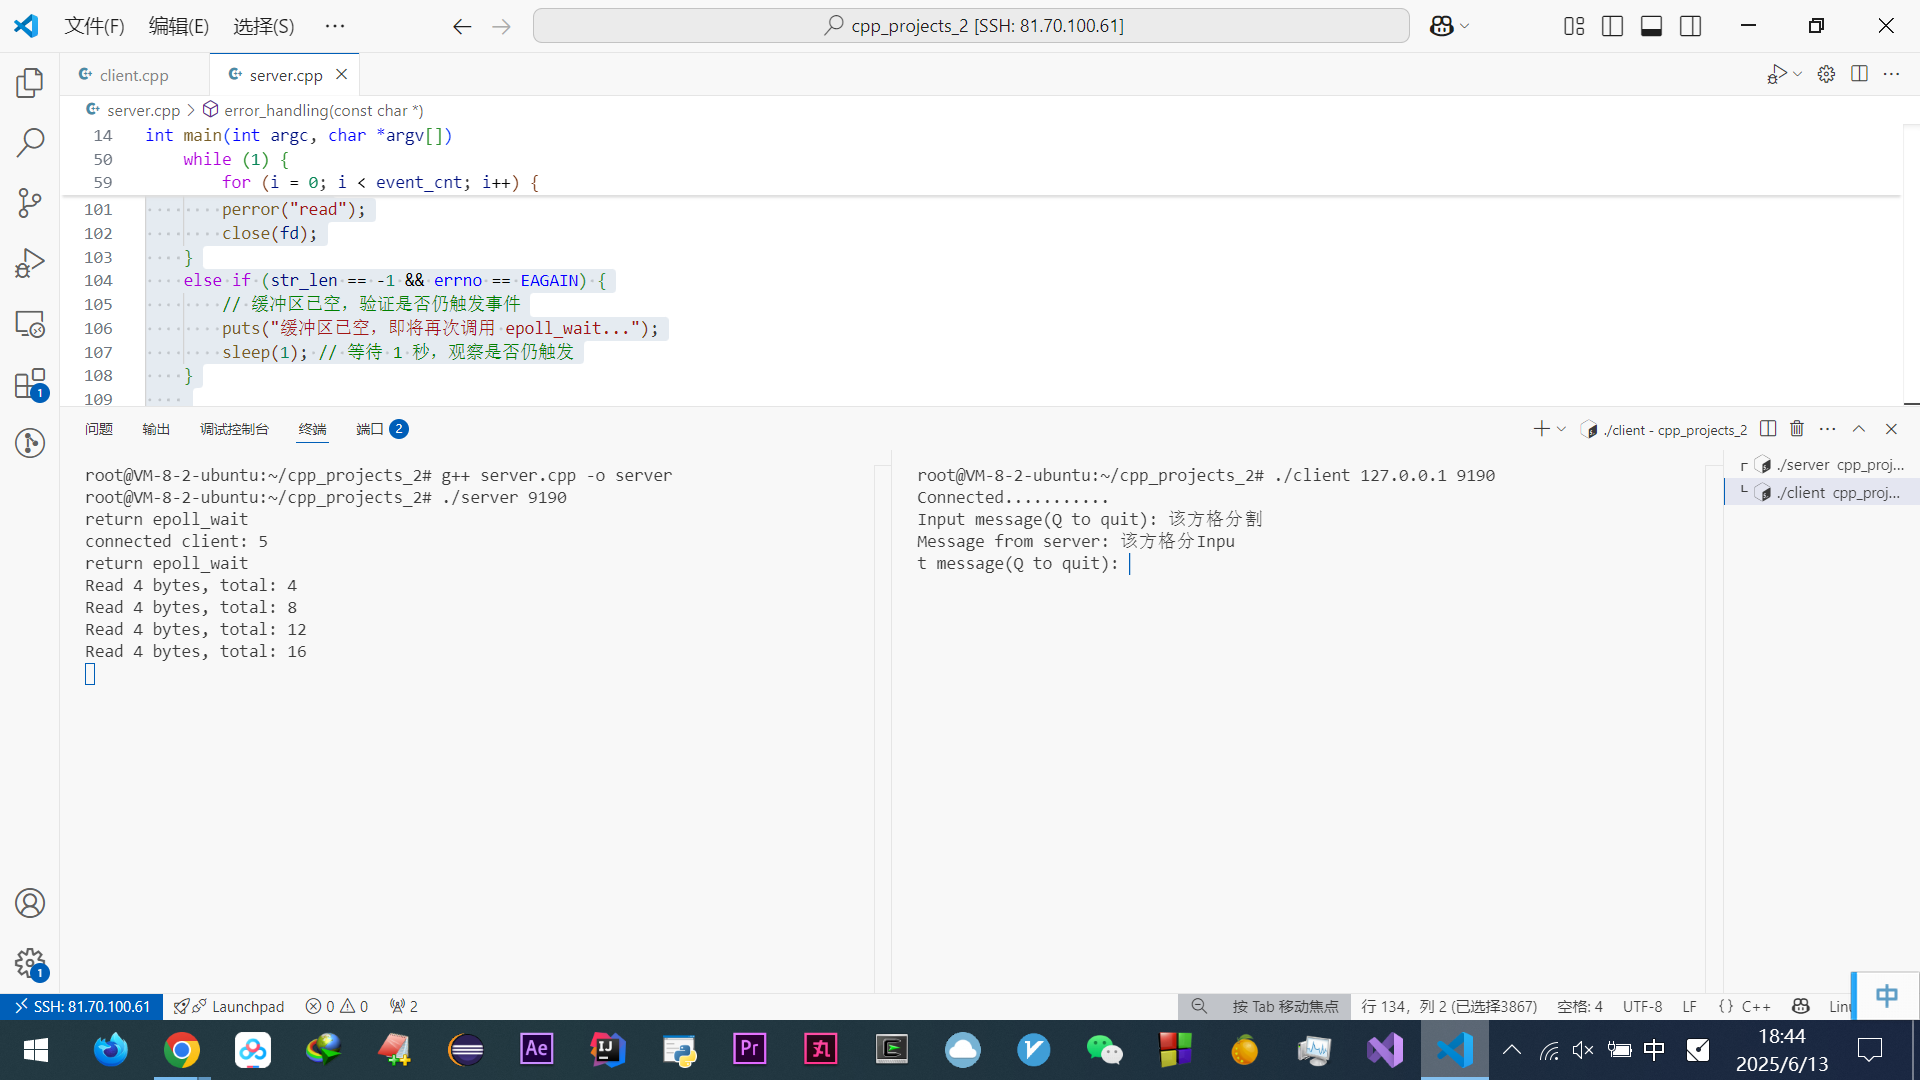Screen dimensions: 1920x1080
Task: Kill terminal with trash icon
Action: pyautogui.click(x=1797, y=429)
